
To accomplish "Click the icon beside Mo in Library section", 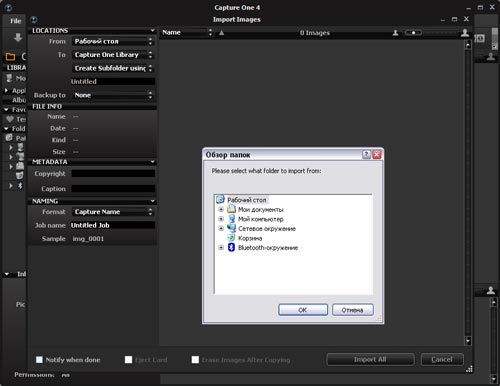I will (x=9, y=78).
